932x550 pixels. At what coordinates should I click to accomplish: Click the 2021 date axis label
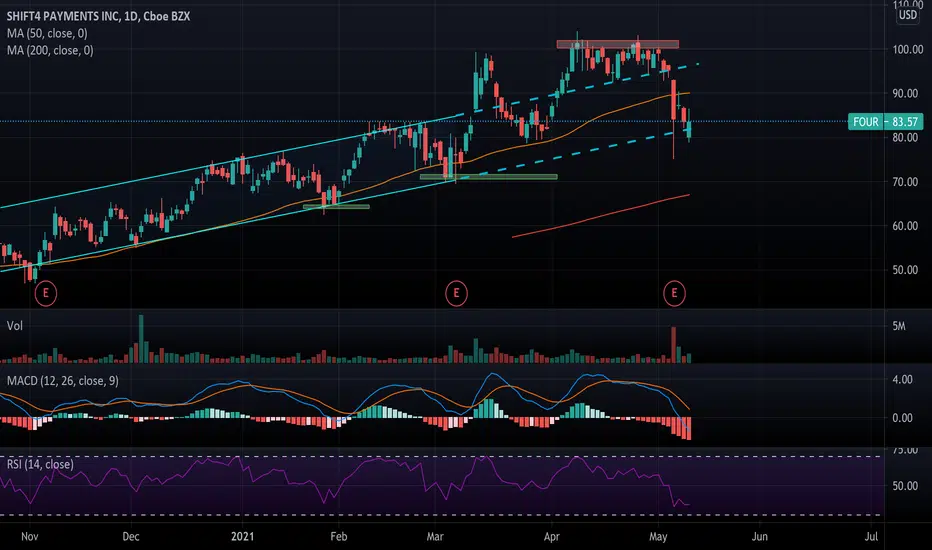(x=243, y=536)
